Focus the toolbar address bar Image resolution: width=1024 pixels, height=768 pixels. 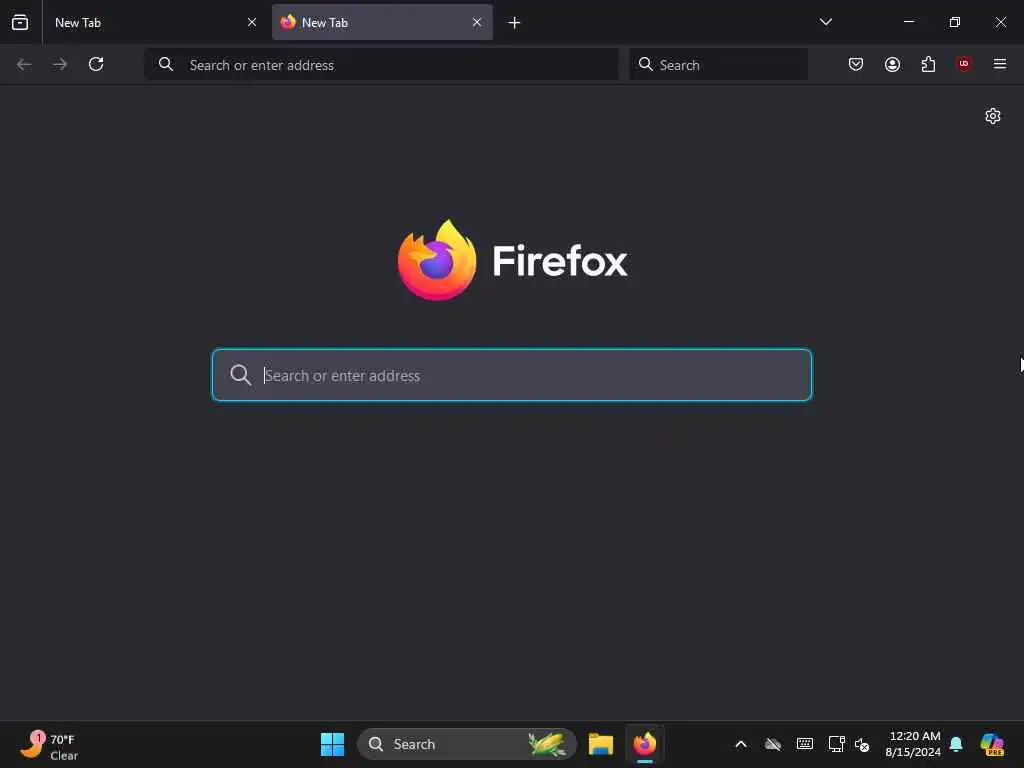pos(381,65)
